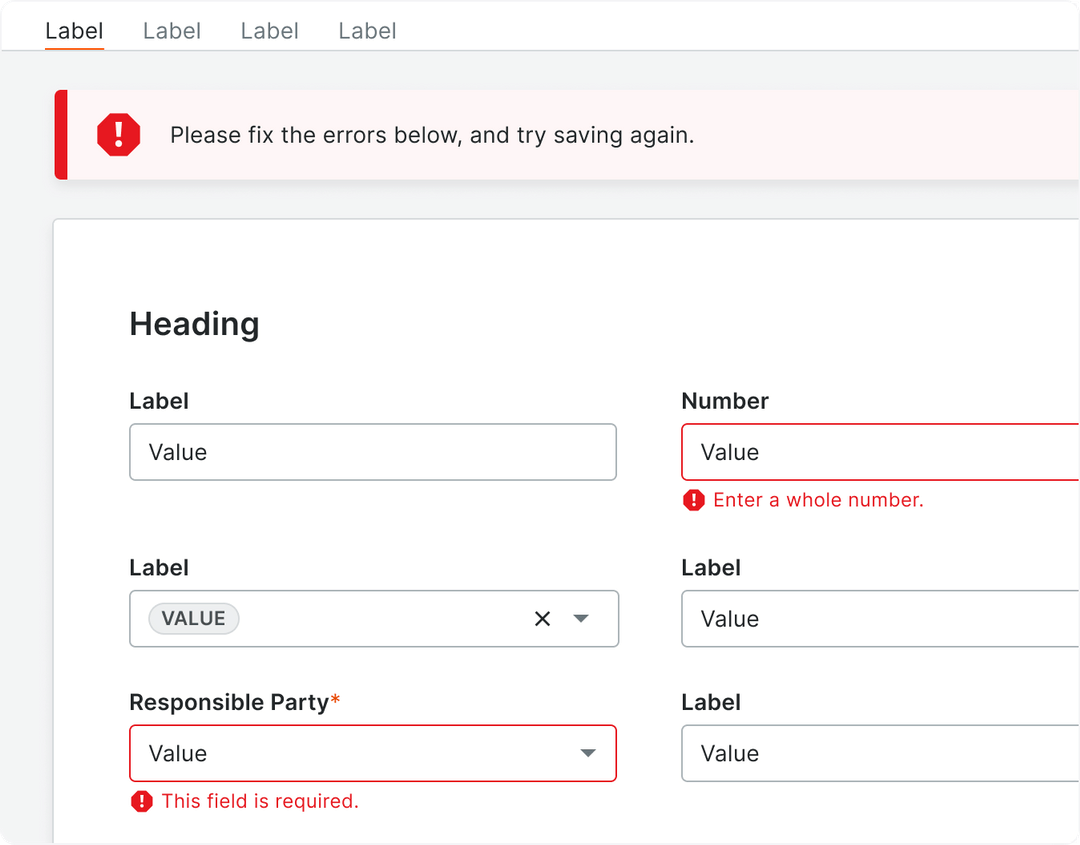1080x845 pixels.
Task: Remove the VALUE chip using the X icon
Action: coord(542,618)
